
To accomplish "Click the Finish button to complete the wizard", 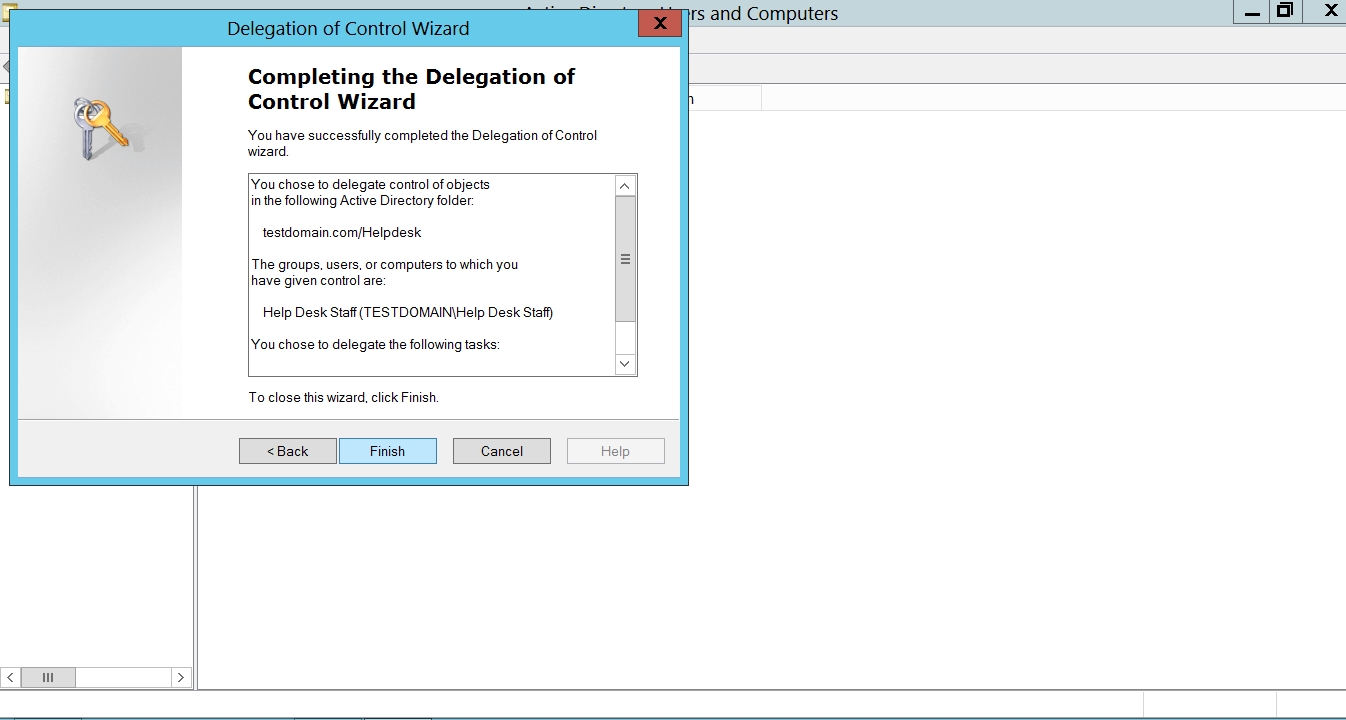I will pyautogui.click(x=387, y=451).
